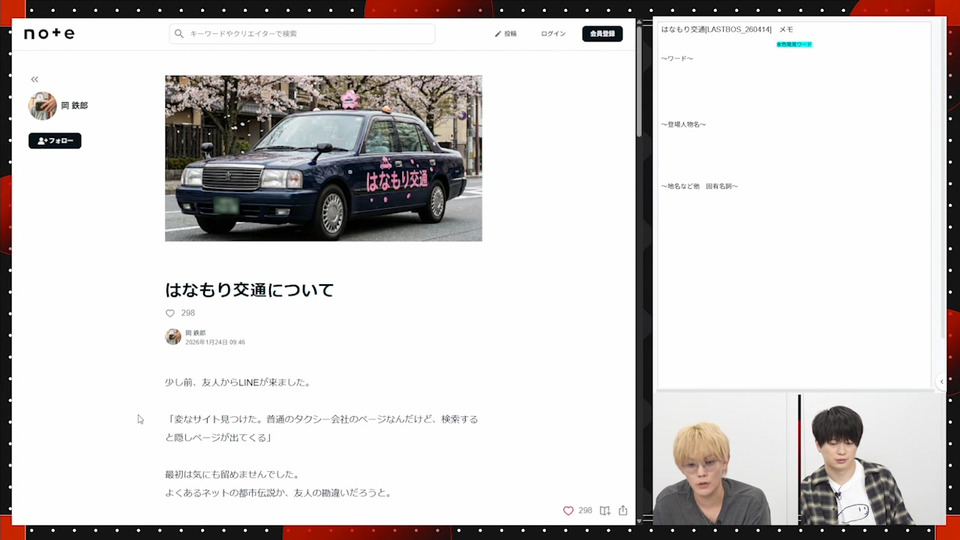Click the share icon at bottom right
This screenshot has width=960, height=540.
623,510
